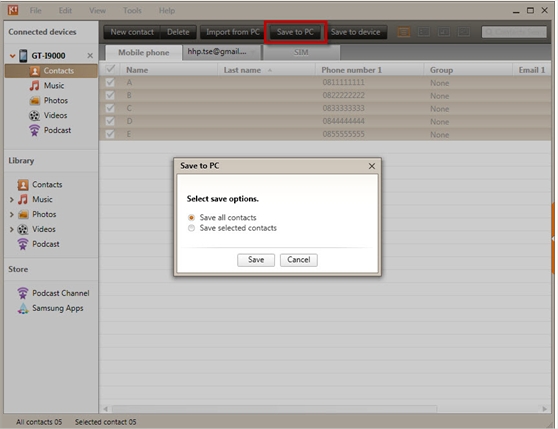Switch to the SIM tab
Viewport: 558px width, 429px height.
301,52
